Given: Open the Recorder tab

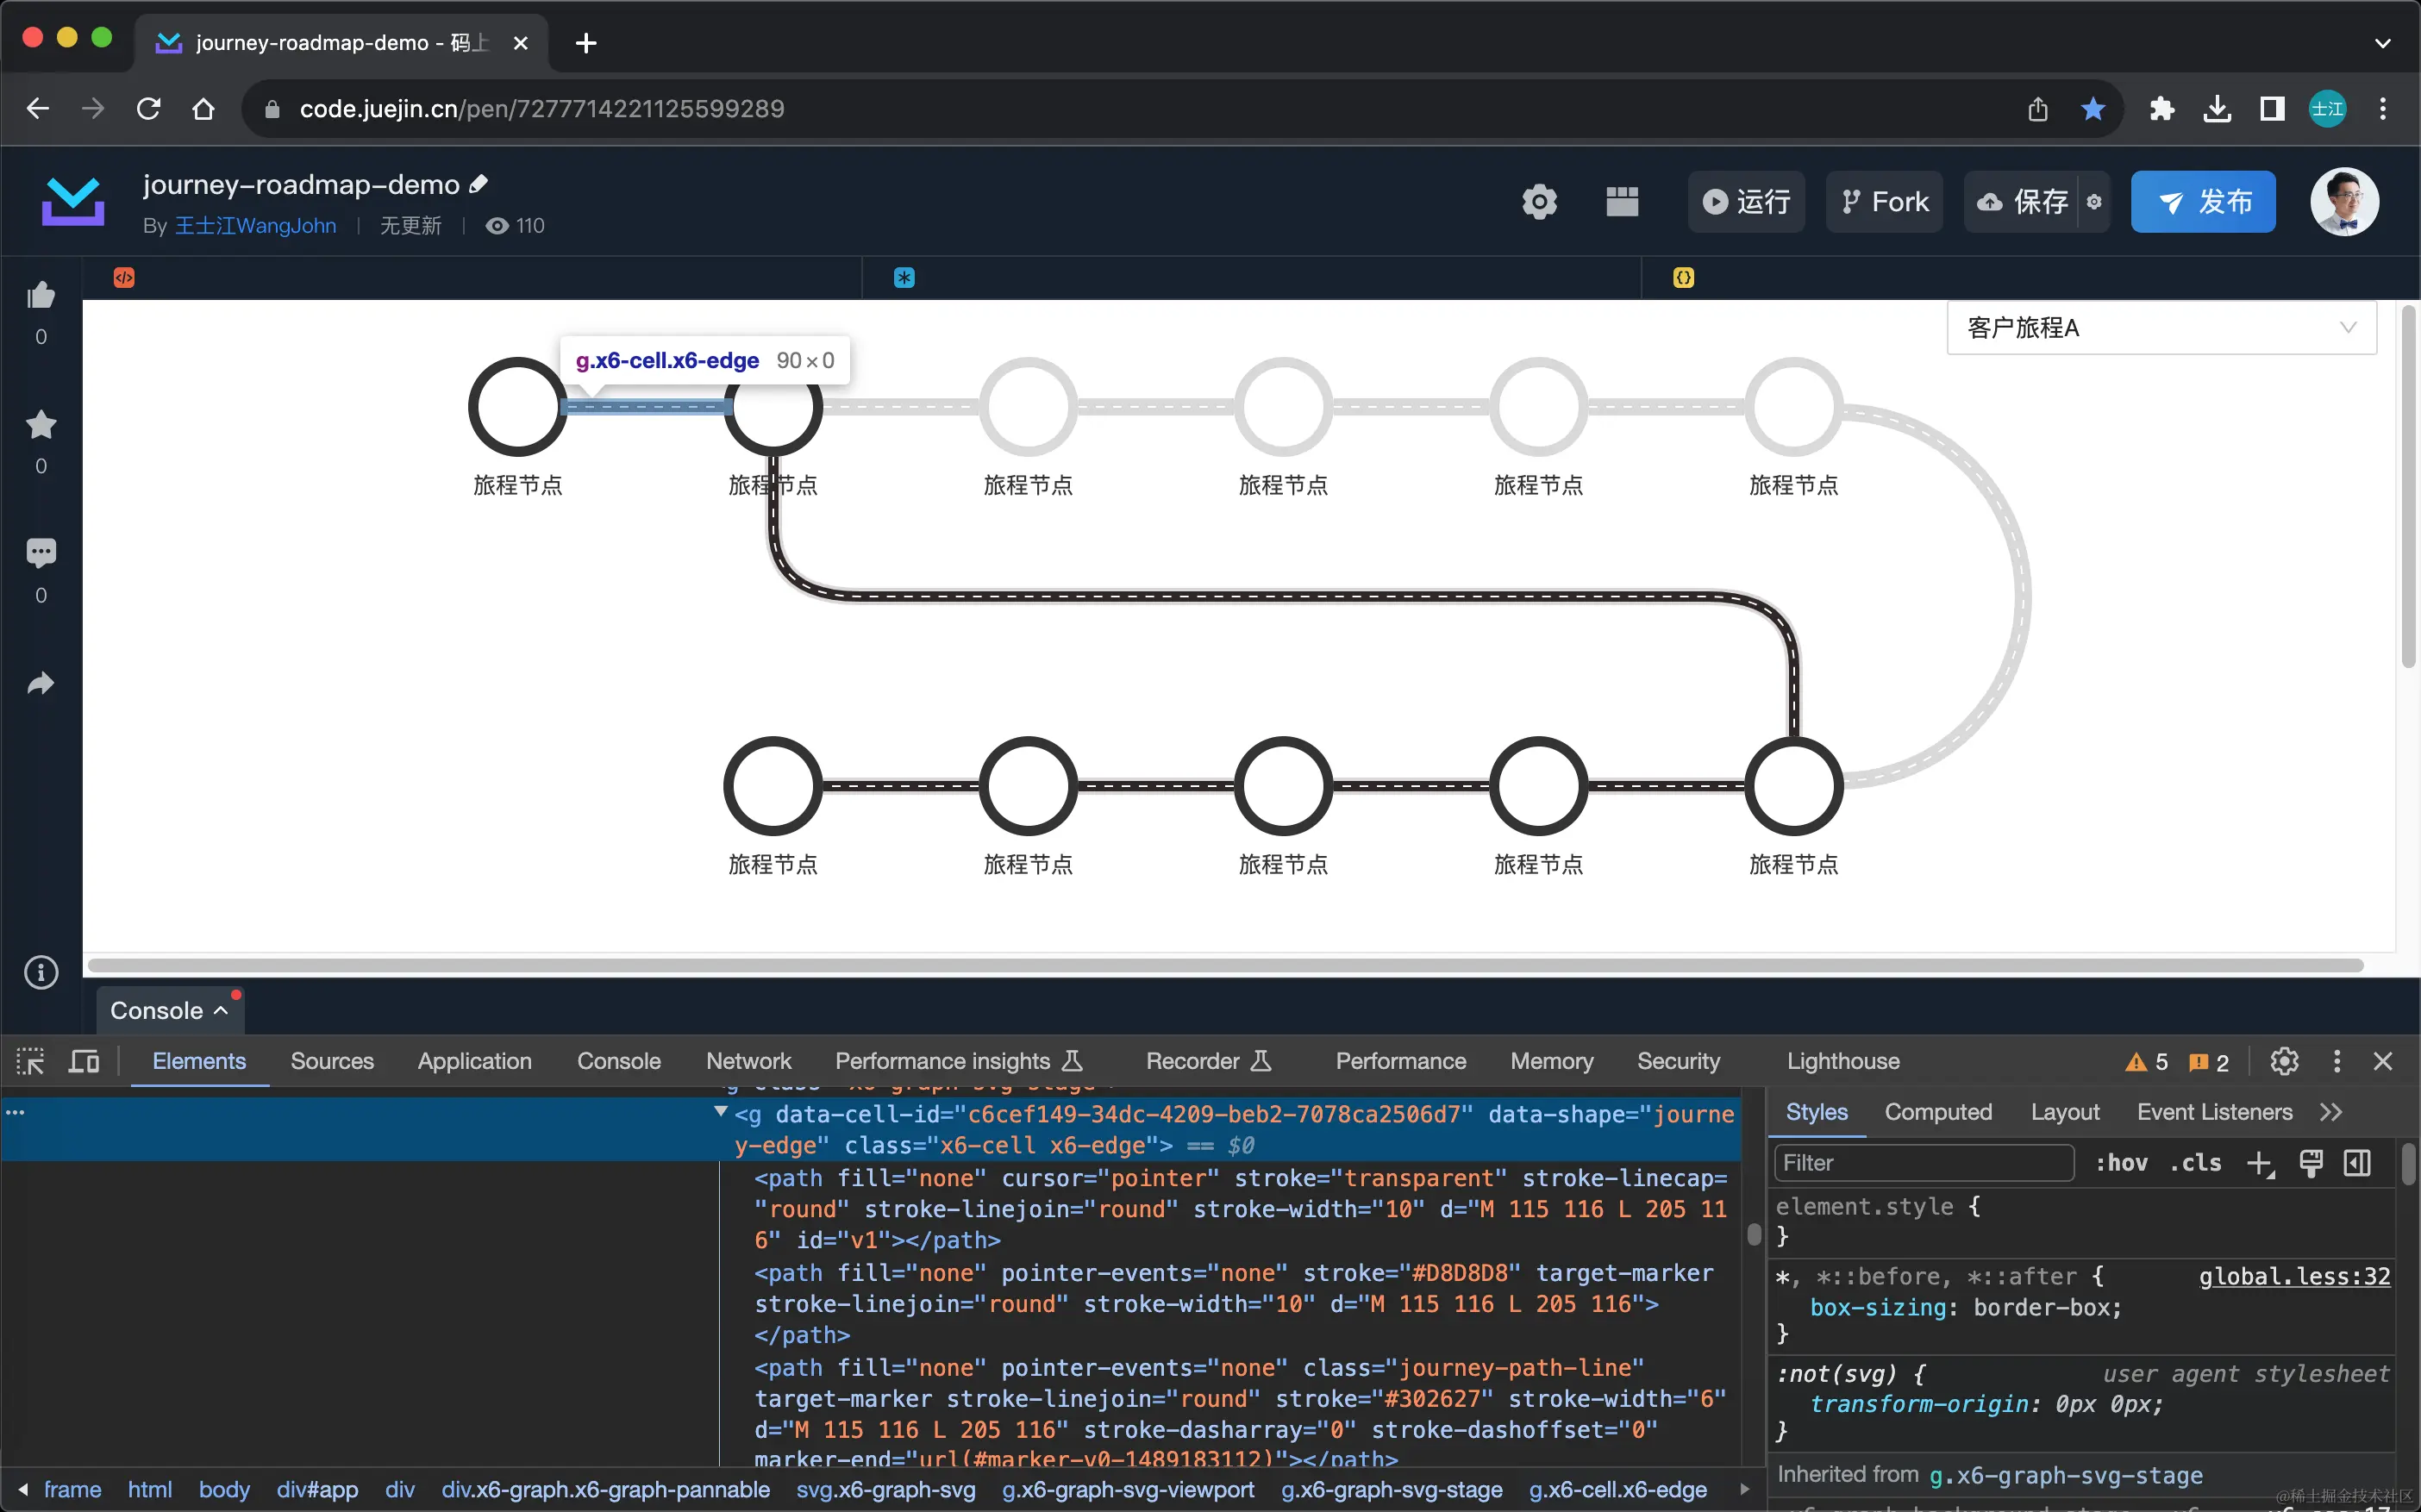Looking at the screenshot, I should tap(1209, 1061).
